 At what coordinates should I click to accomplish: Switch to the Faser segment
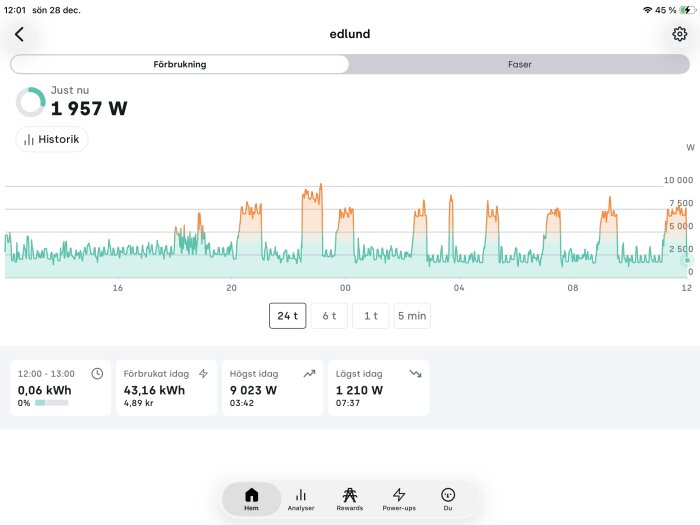(520, 64)
